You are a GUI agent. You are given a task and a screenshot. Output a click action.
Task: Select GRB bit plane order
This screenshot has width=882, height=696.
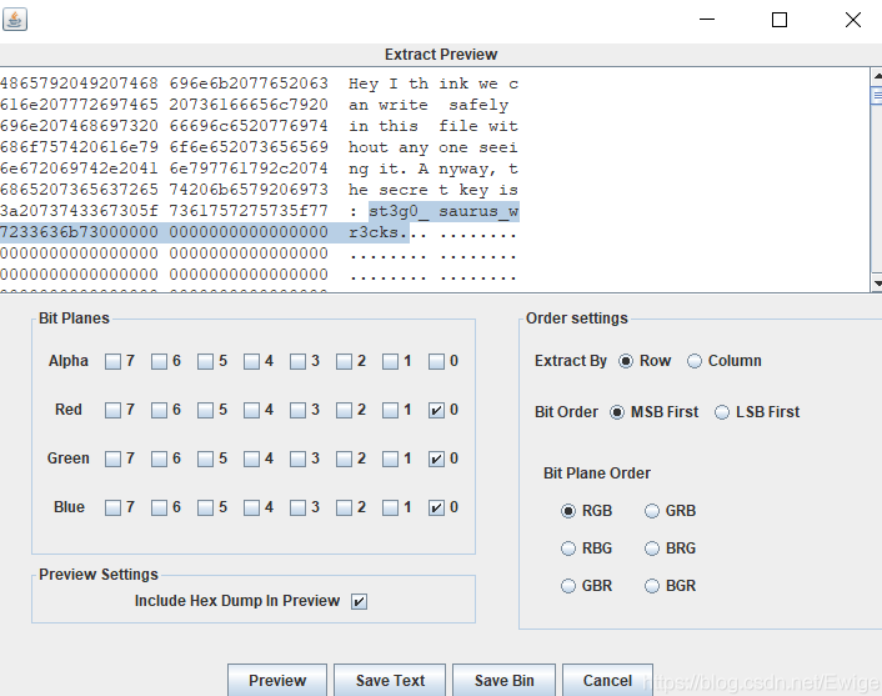652,511
